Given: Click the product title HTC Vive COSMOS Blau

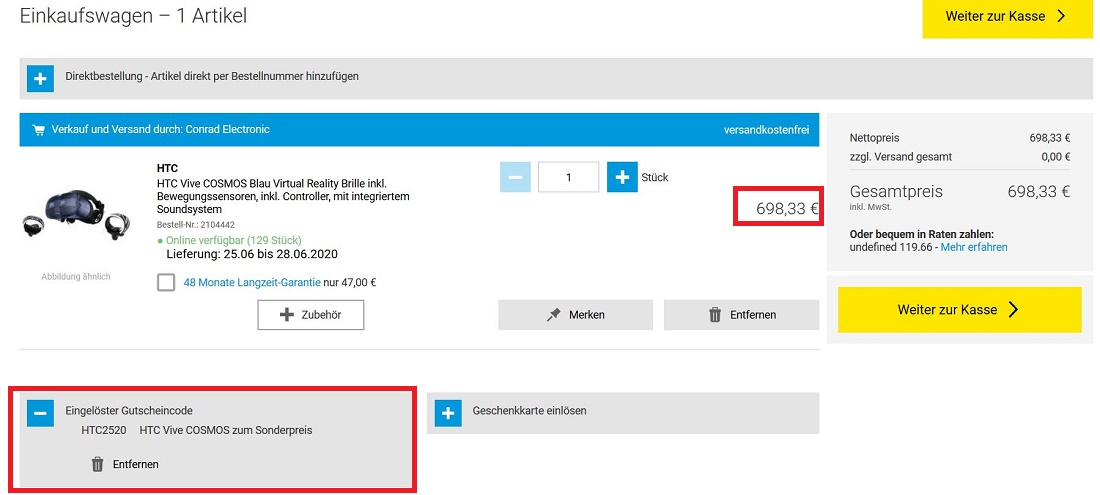Looking at the screenshot, I should pyautogui.click(x=283, y=196).
